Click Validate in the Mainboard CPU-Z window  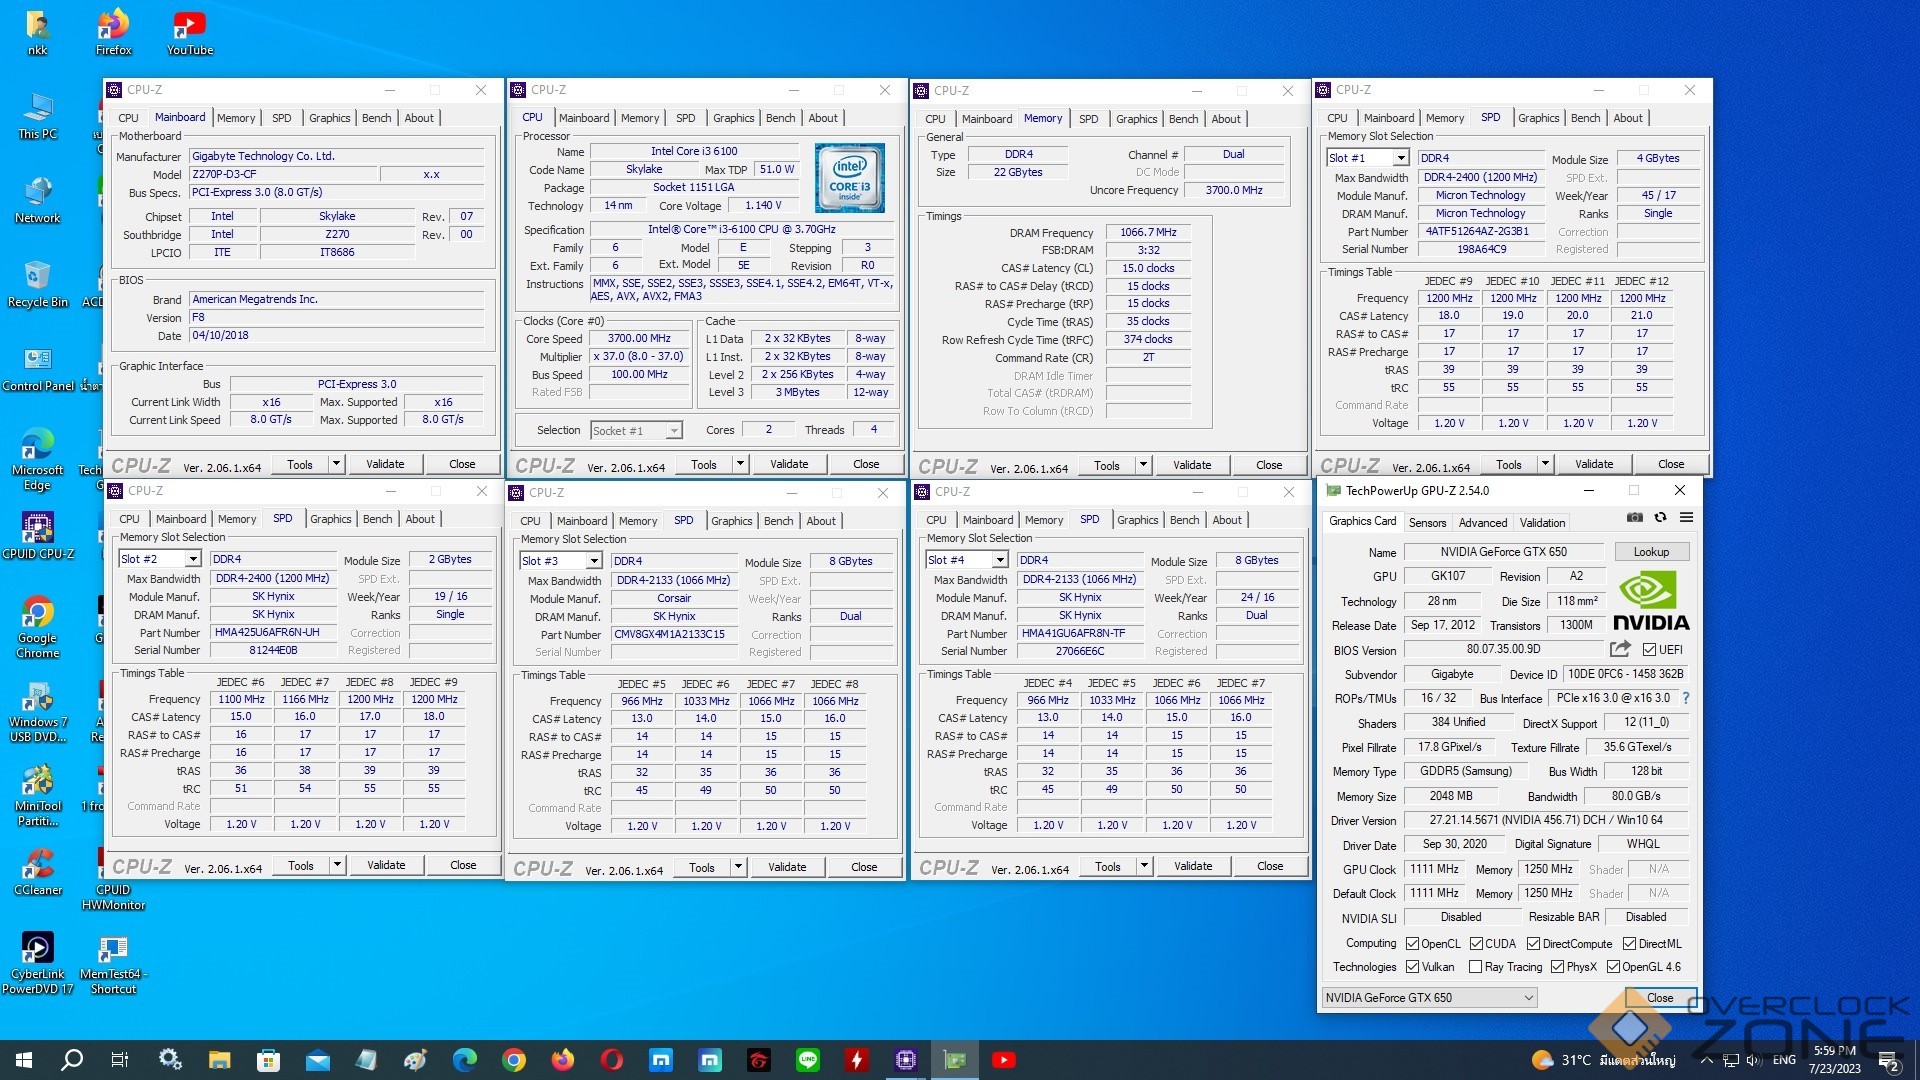click(385, 464)
